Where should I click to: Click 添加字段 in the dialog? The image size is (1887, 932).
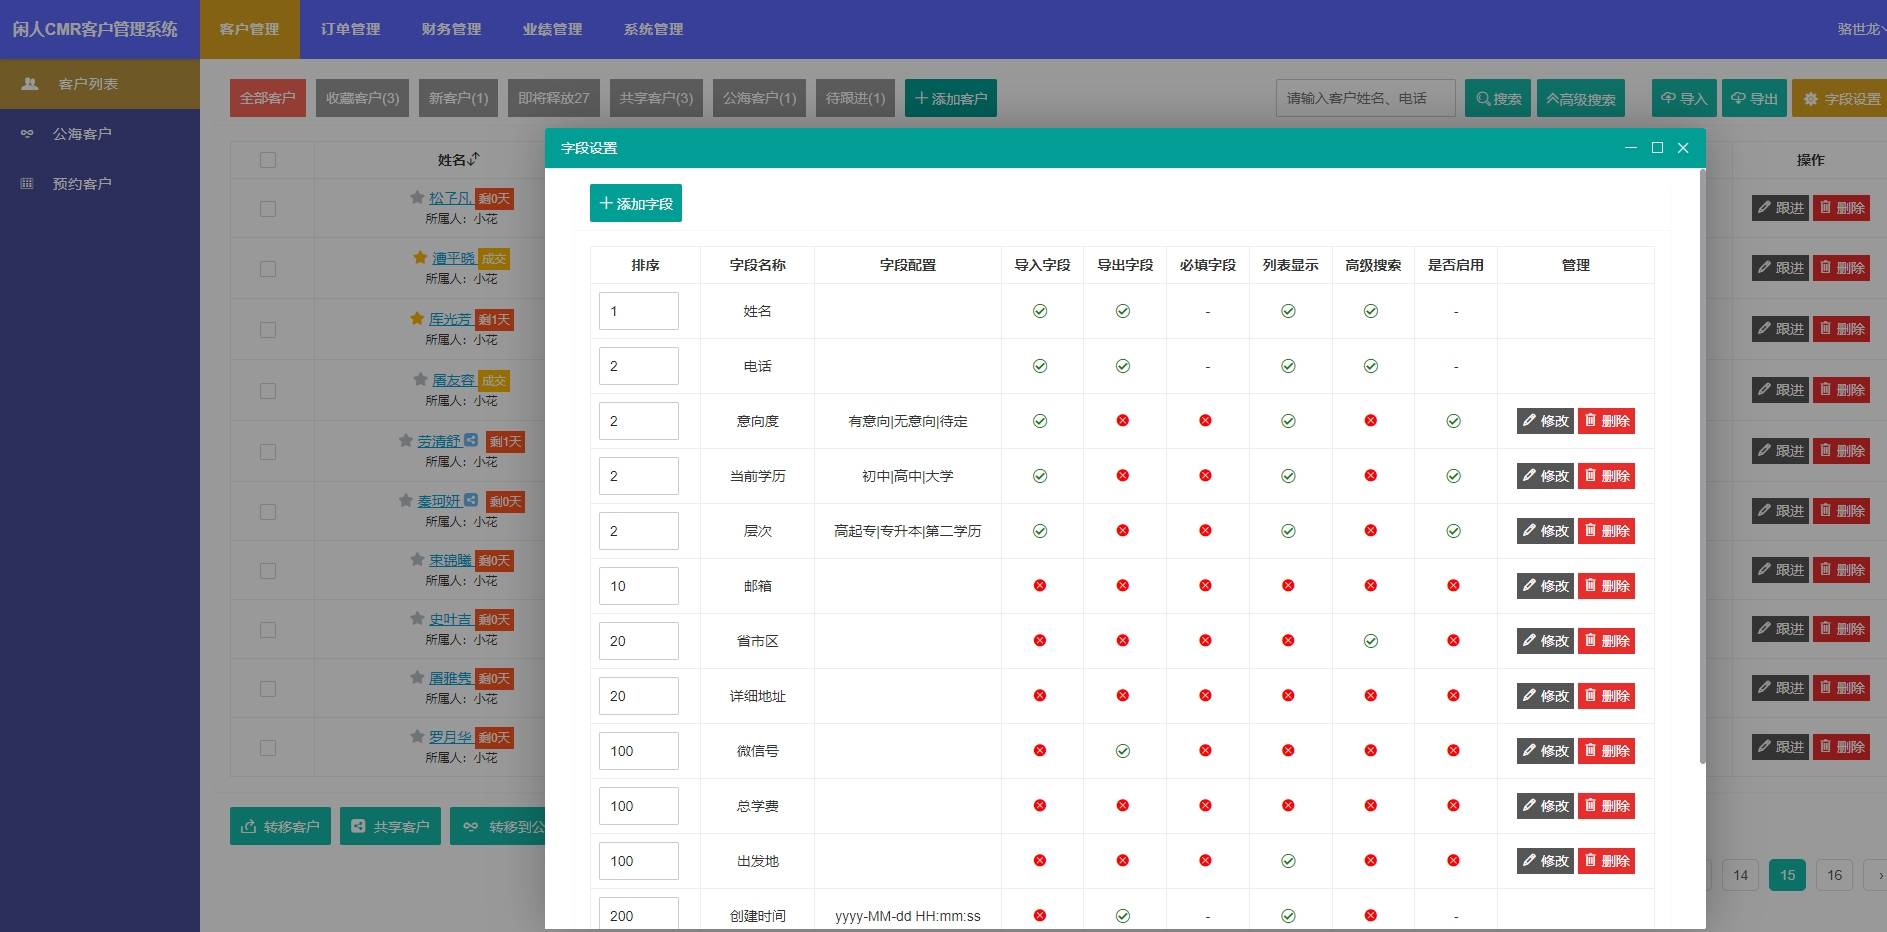pos(636,203)
